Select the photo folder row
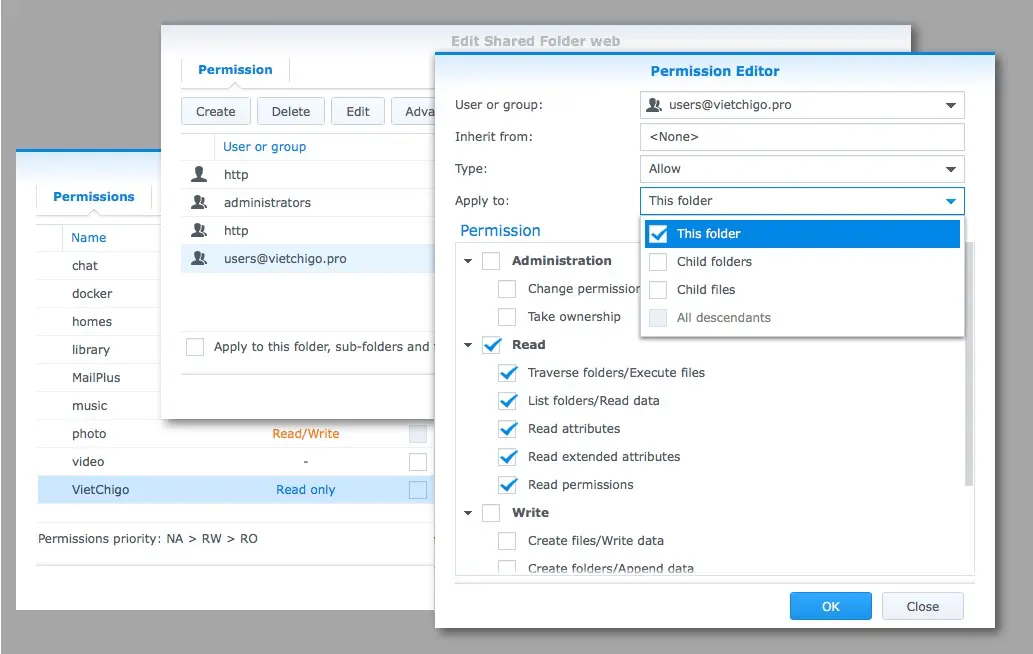Image resolution: width=1033 pixels, height=654 pixels. coord(236,433)
